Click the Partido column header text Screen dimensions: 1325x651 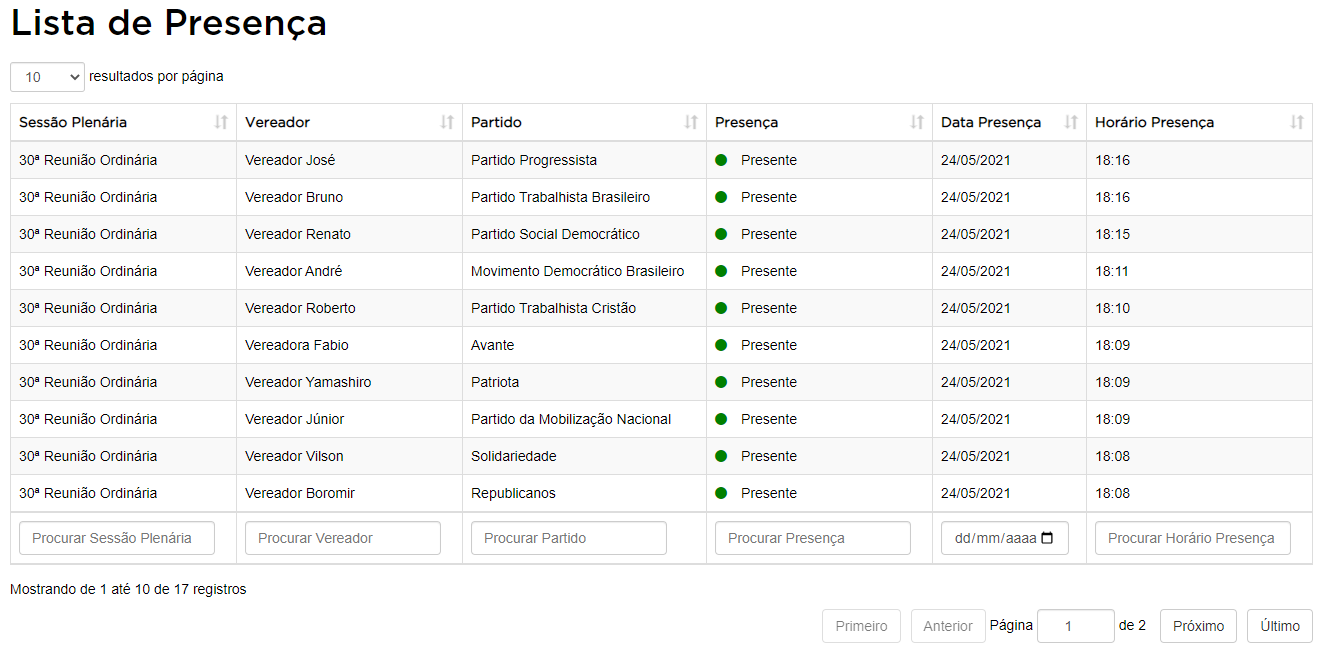[496, 122]
